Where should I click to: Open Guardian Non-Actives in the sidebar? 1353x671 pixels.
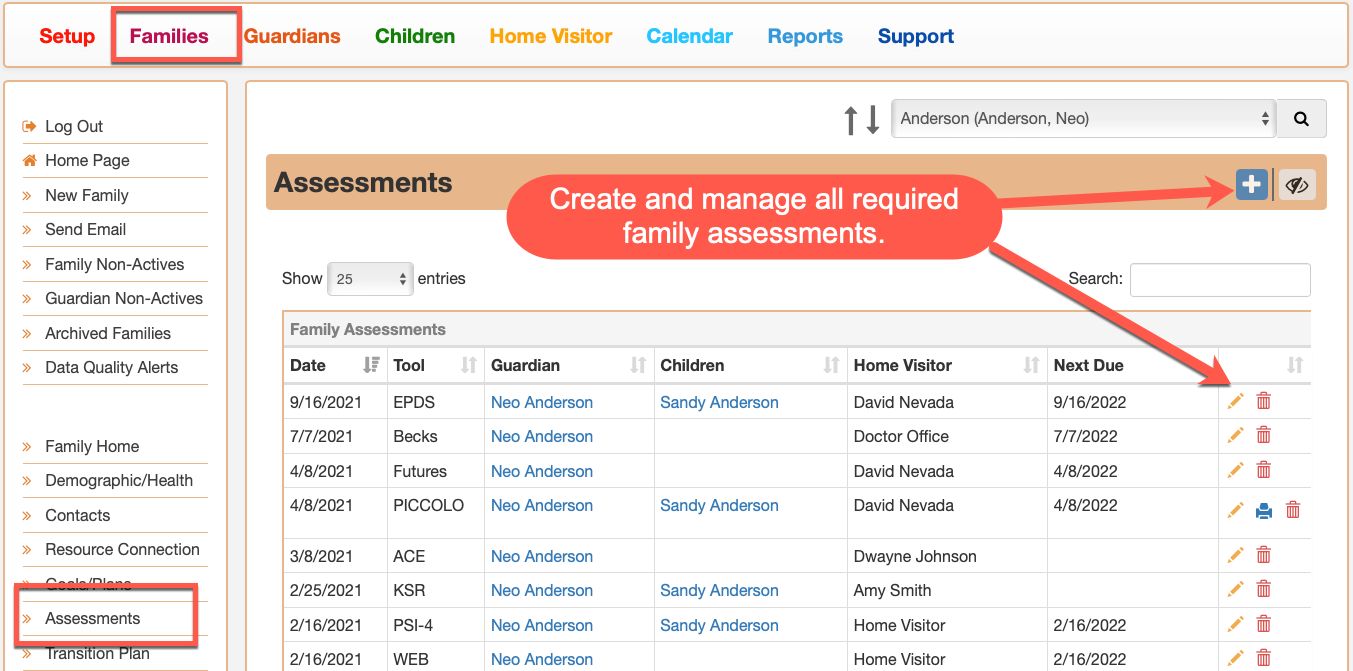point(124,298)
